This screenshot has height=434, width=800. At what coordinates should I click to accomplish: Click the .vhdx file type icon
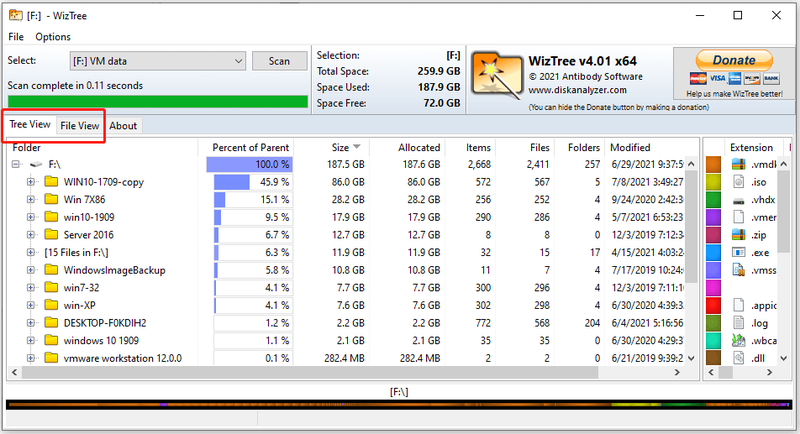[738, 200]
